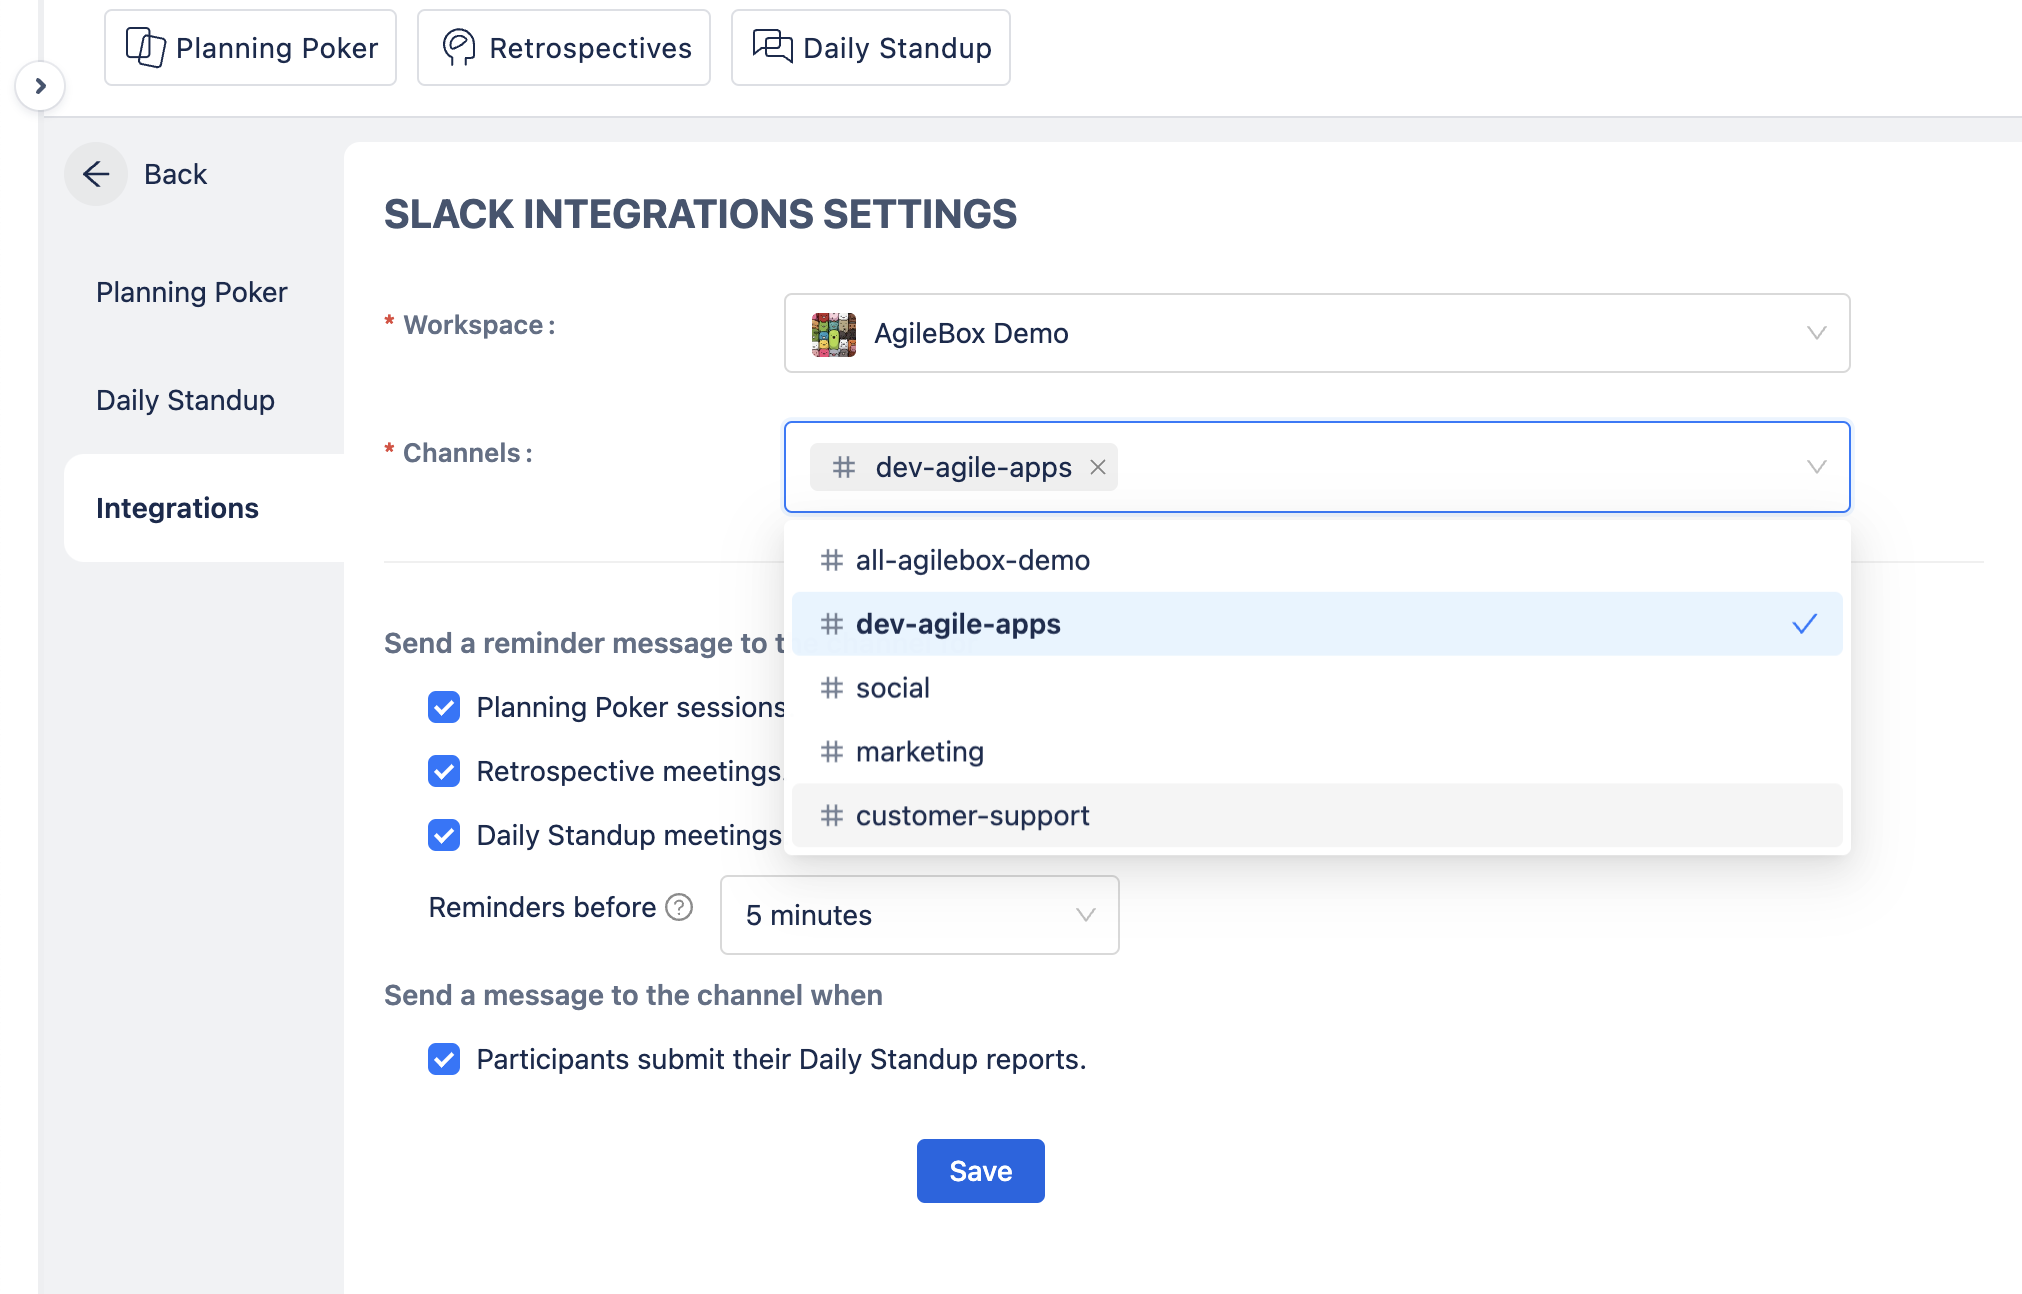Screen dimensions: 2022x1294
Task: Click the Reminders before help icon
Action: coord(679,907)
